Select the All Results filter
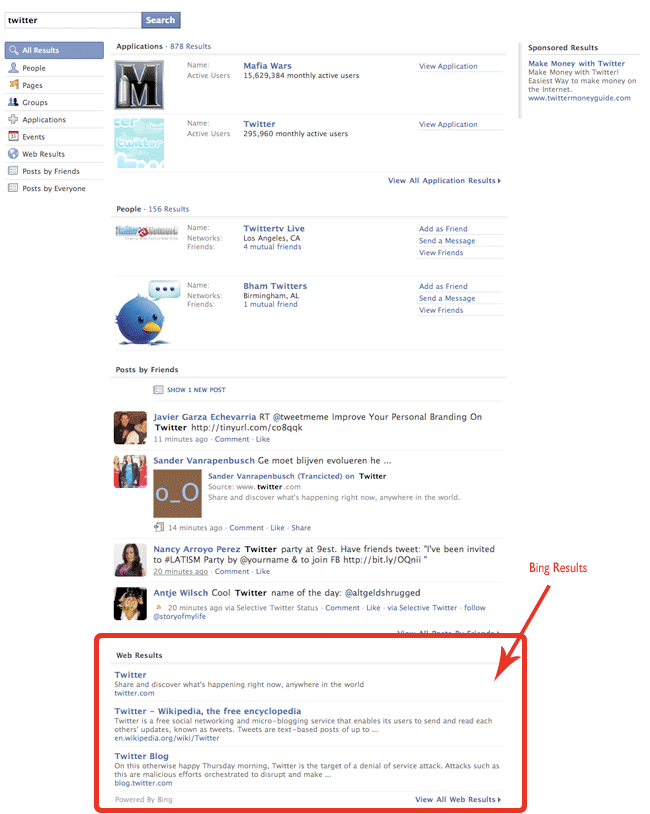650x814 pixels. [54, 50]
